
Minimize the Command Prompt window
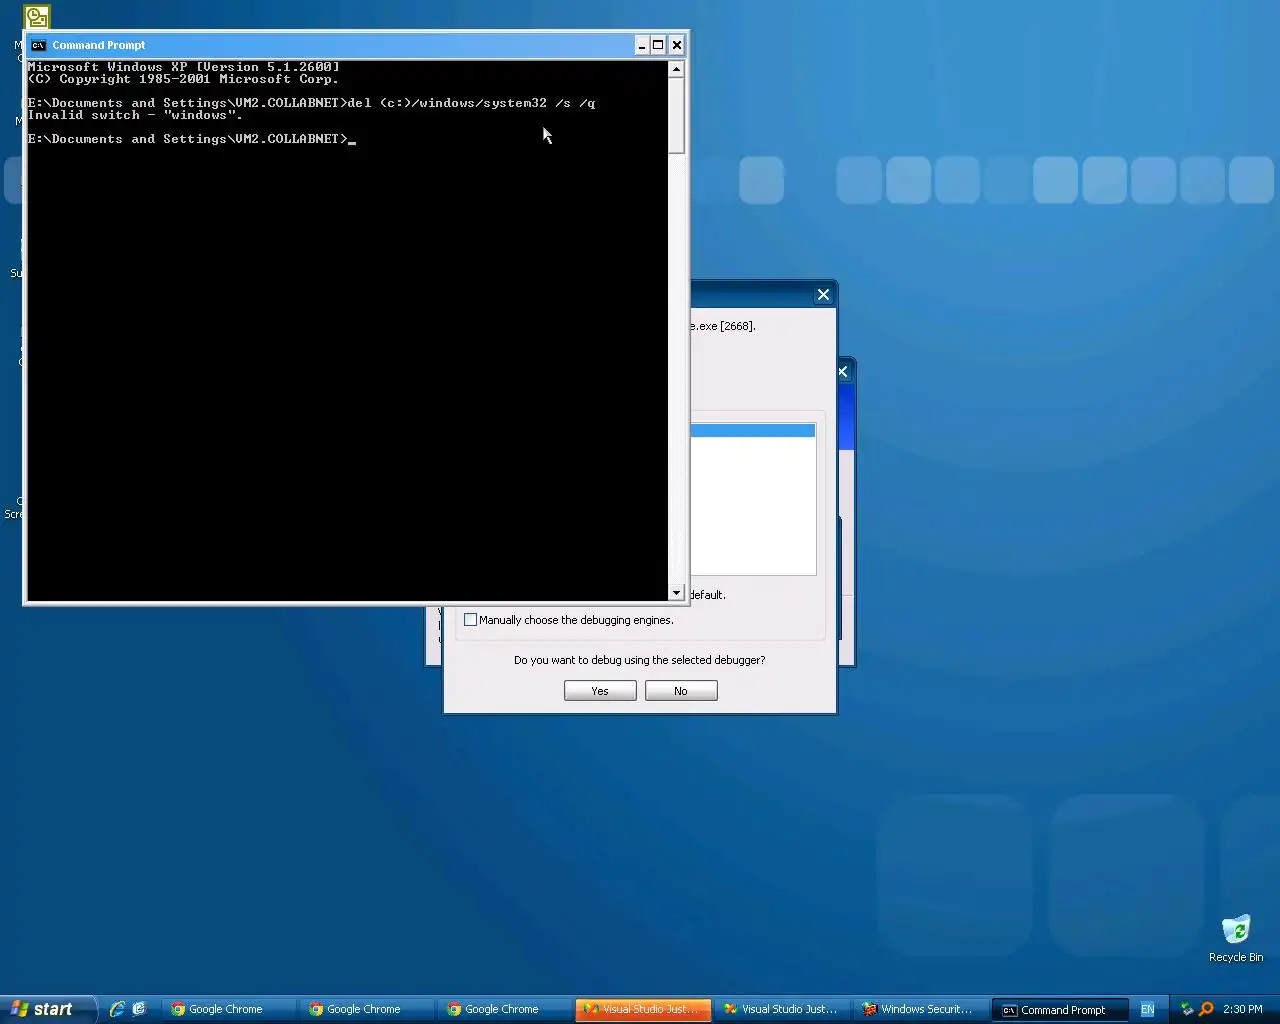(642, 45)
